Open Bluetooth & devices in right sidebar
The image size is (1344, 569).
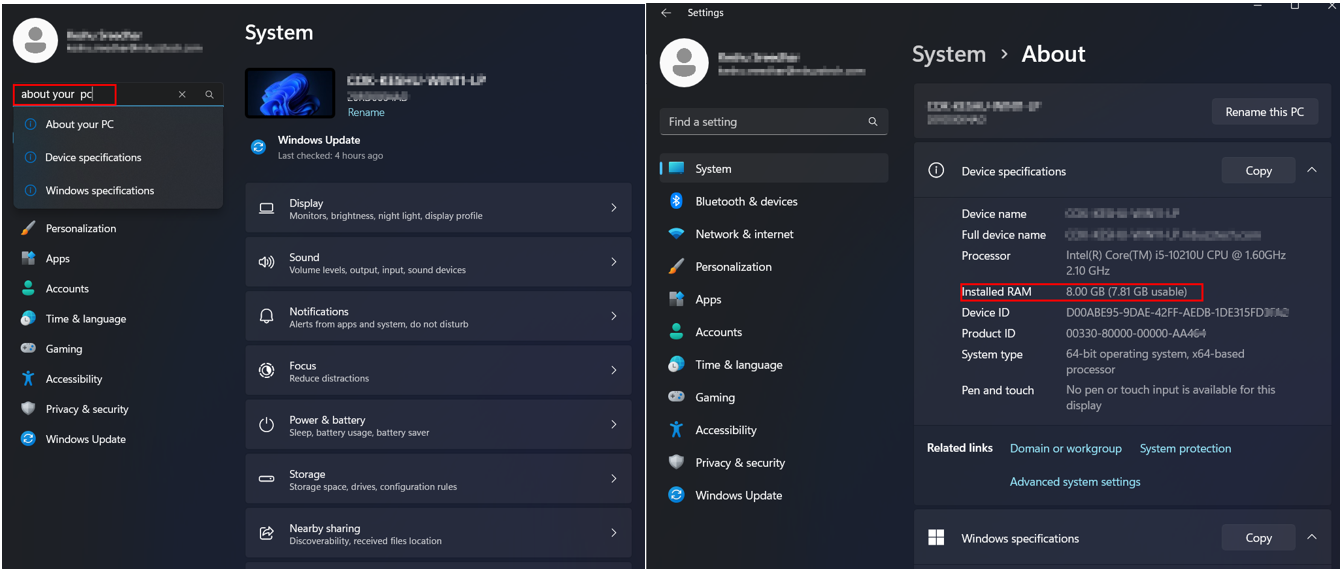tap(774, 201)
